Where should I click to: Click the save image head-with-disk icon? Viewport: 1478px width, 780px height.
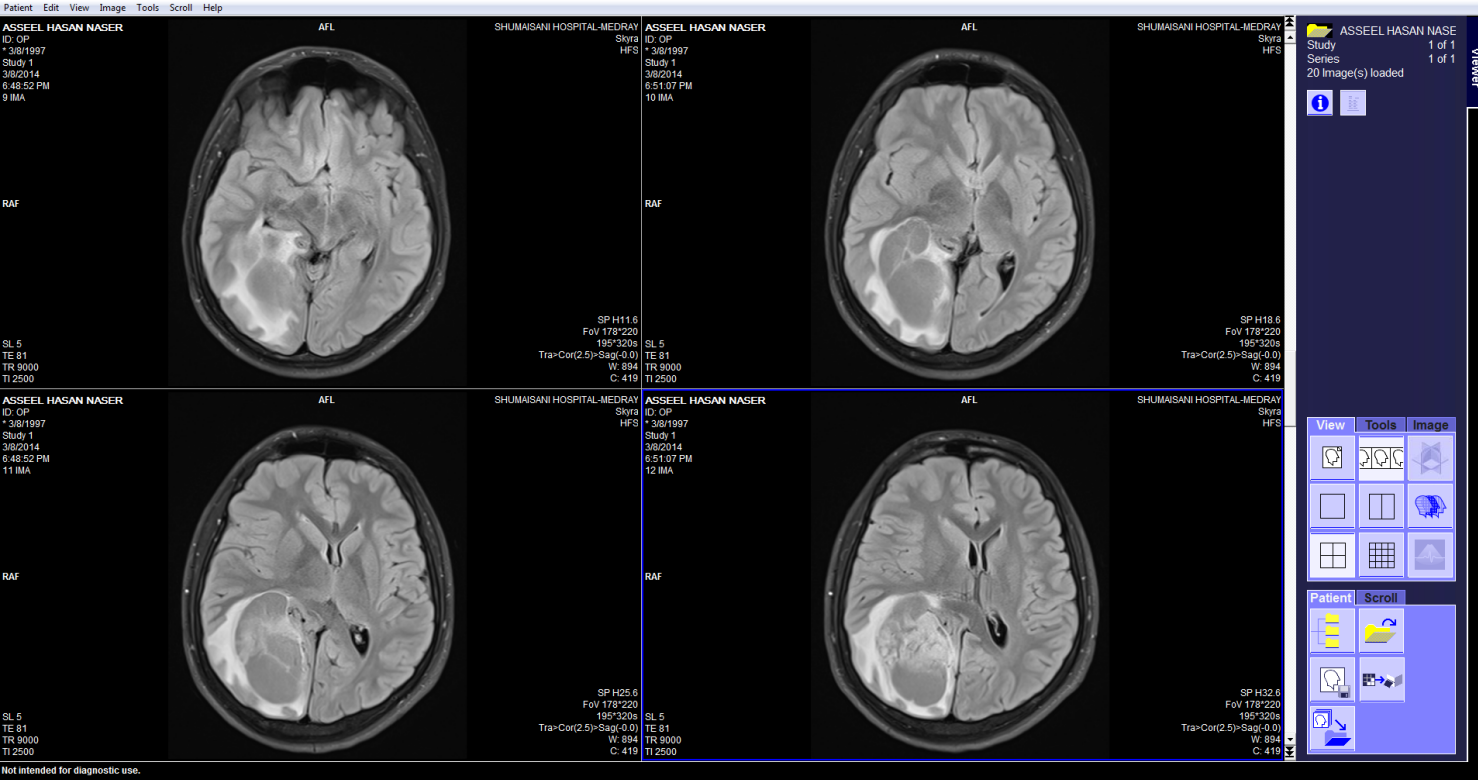point(1332,680)
